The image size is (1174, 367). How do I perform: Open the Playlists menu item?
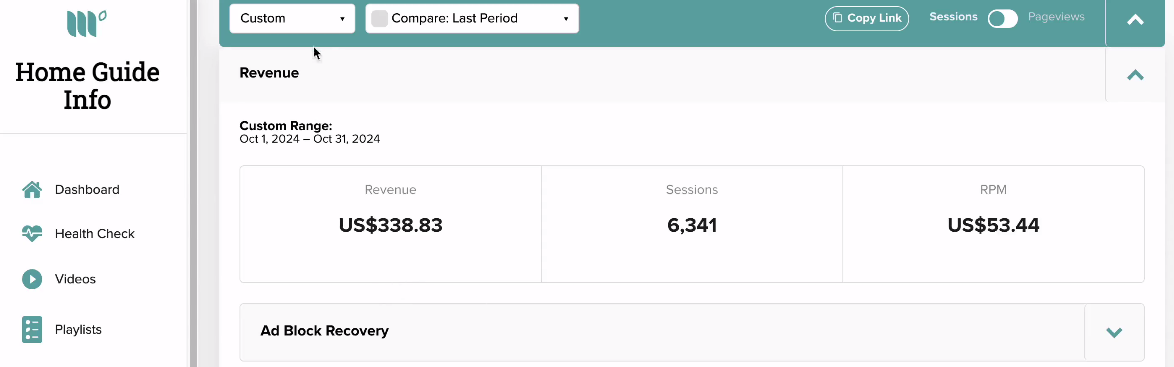78,330
